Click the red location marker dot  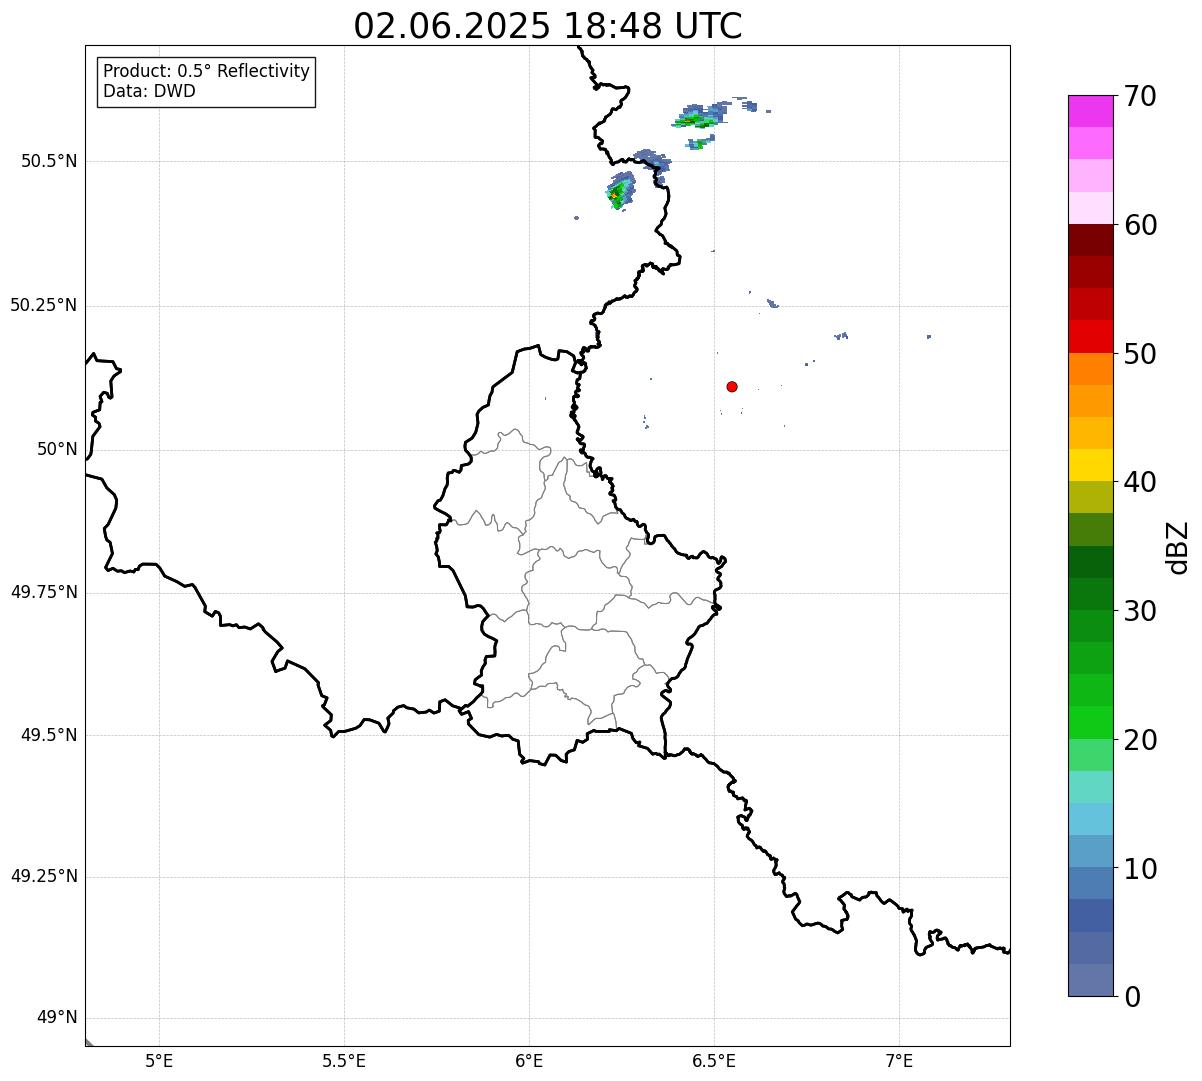pos(732,386)
